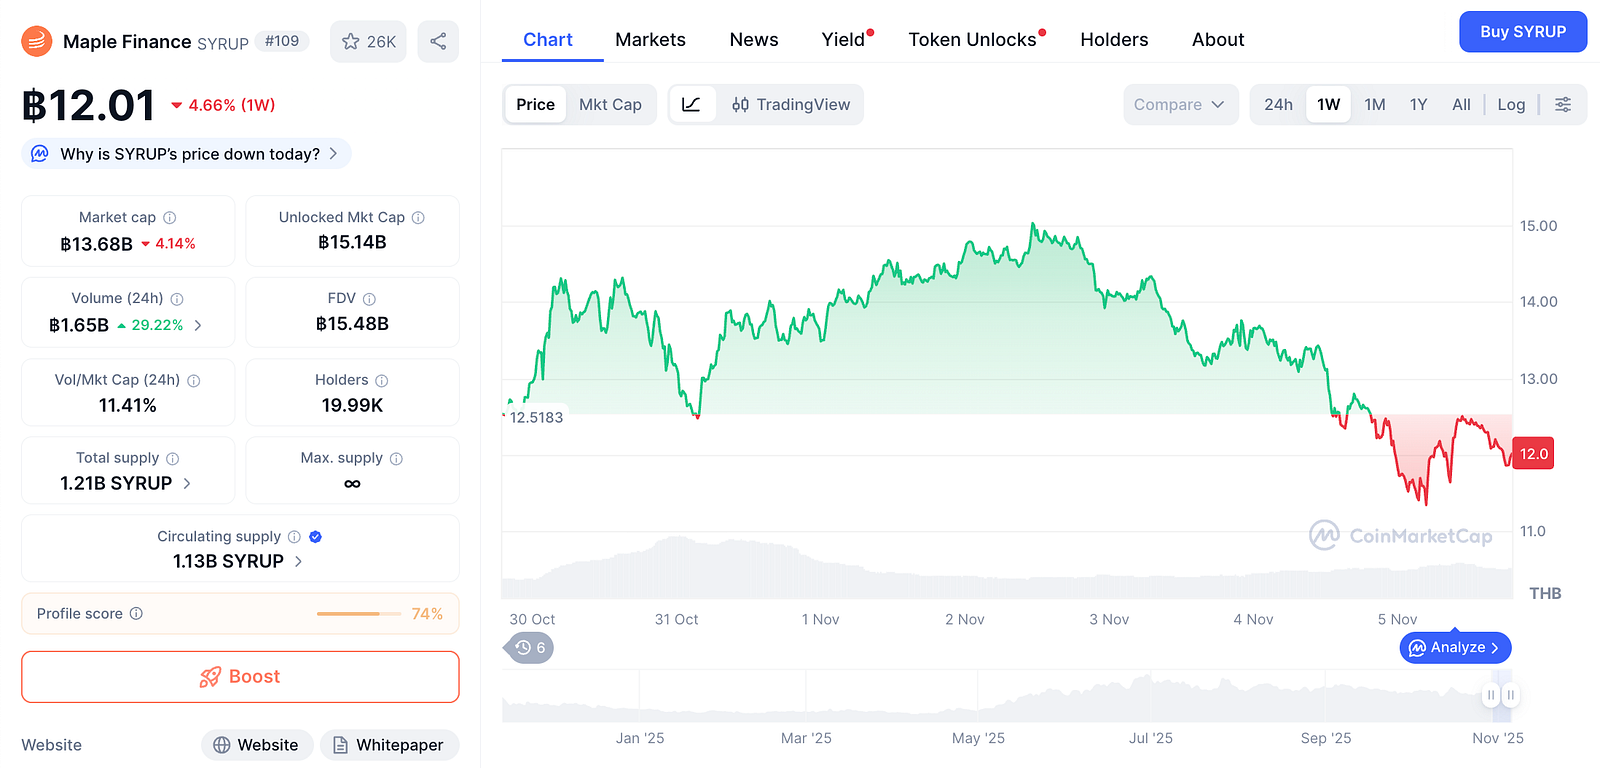Show info for Profile score
Image resolution: width=1600 pixels, height=768 pixels.
(x=136, y=613)
